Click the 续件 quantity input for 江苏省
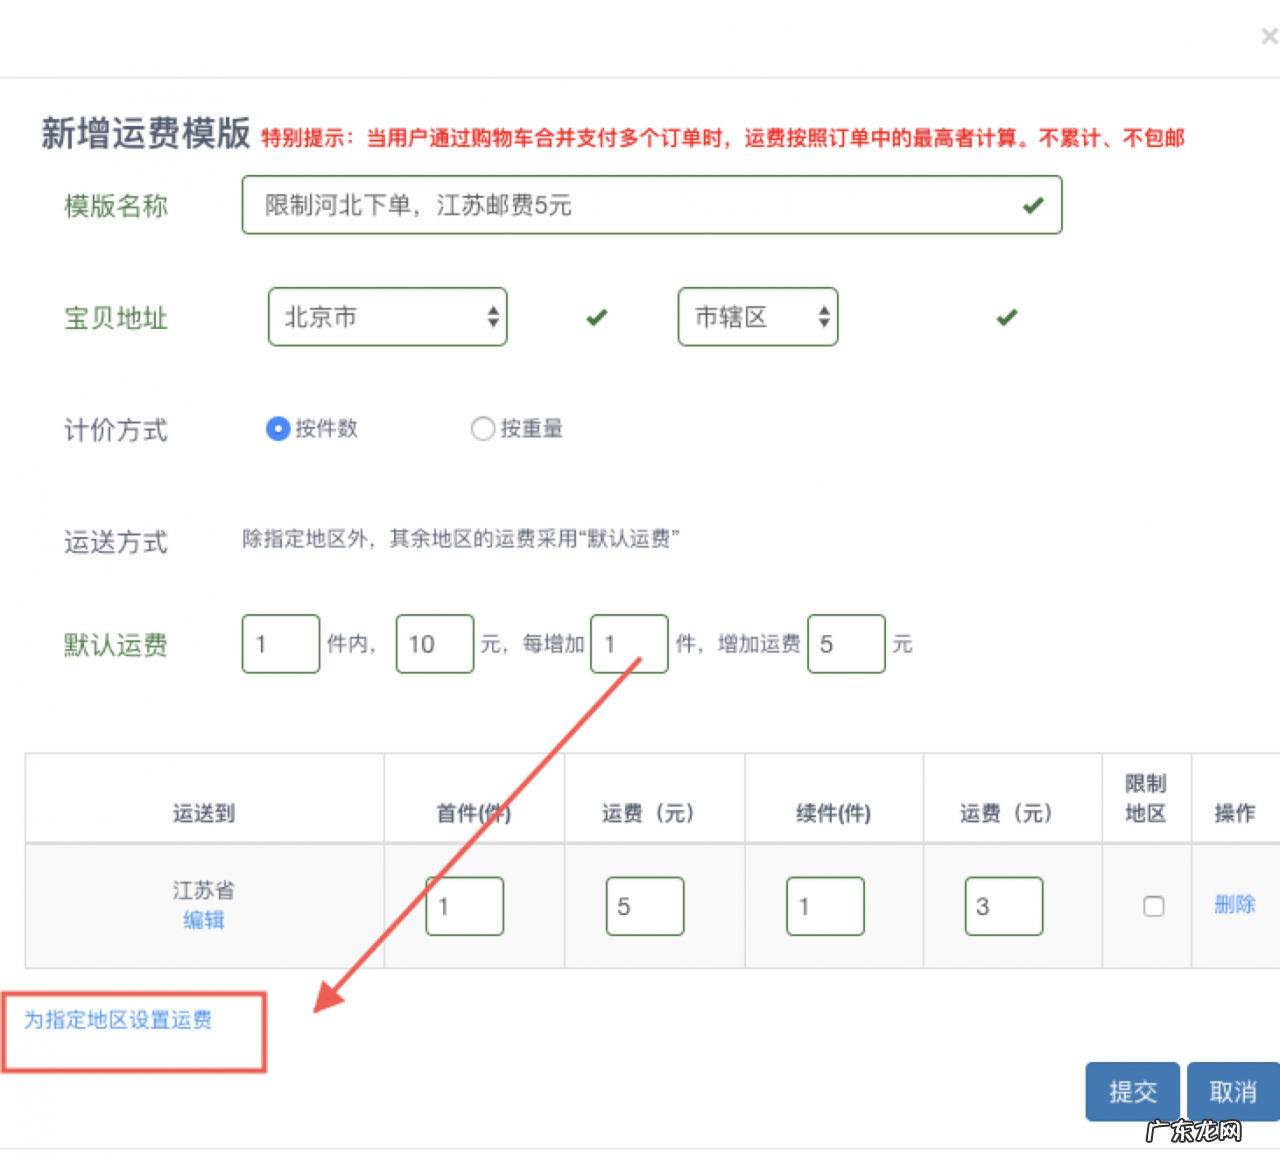Viewport: 1280px width, 1160px height. (825, 906)
